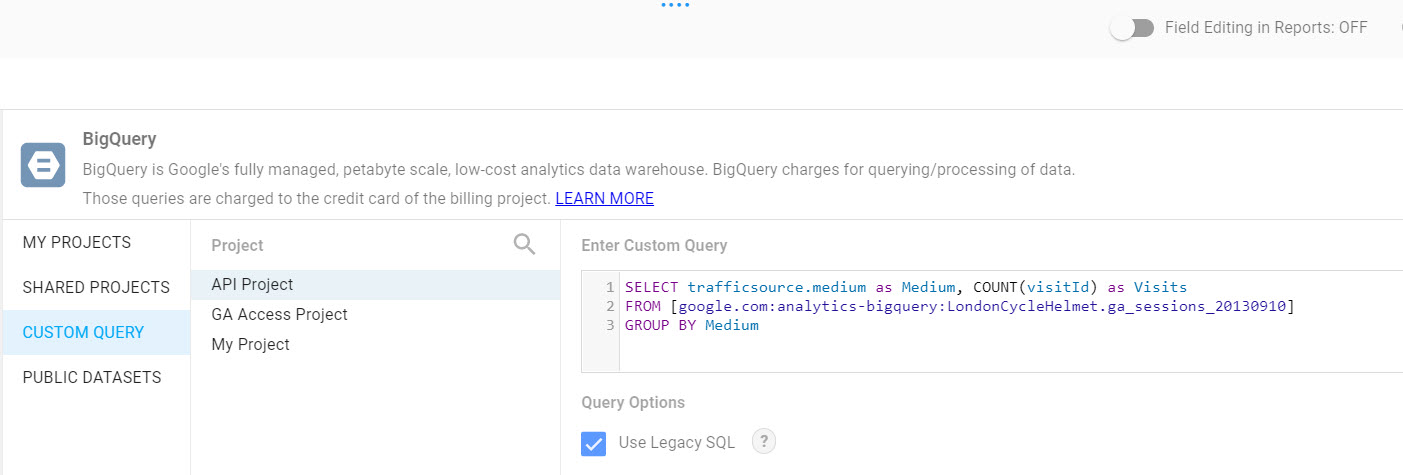Click the Use Legacy SQL label text
Viewport: 1403px width, 475px height.
(676, 443)
